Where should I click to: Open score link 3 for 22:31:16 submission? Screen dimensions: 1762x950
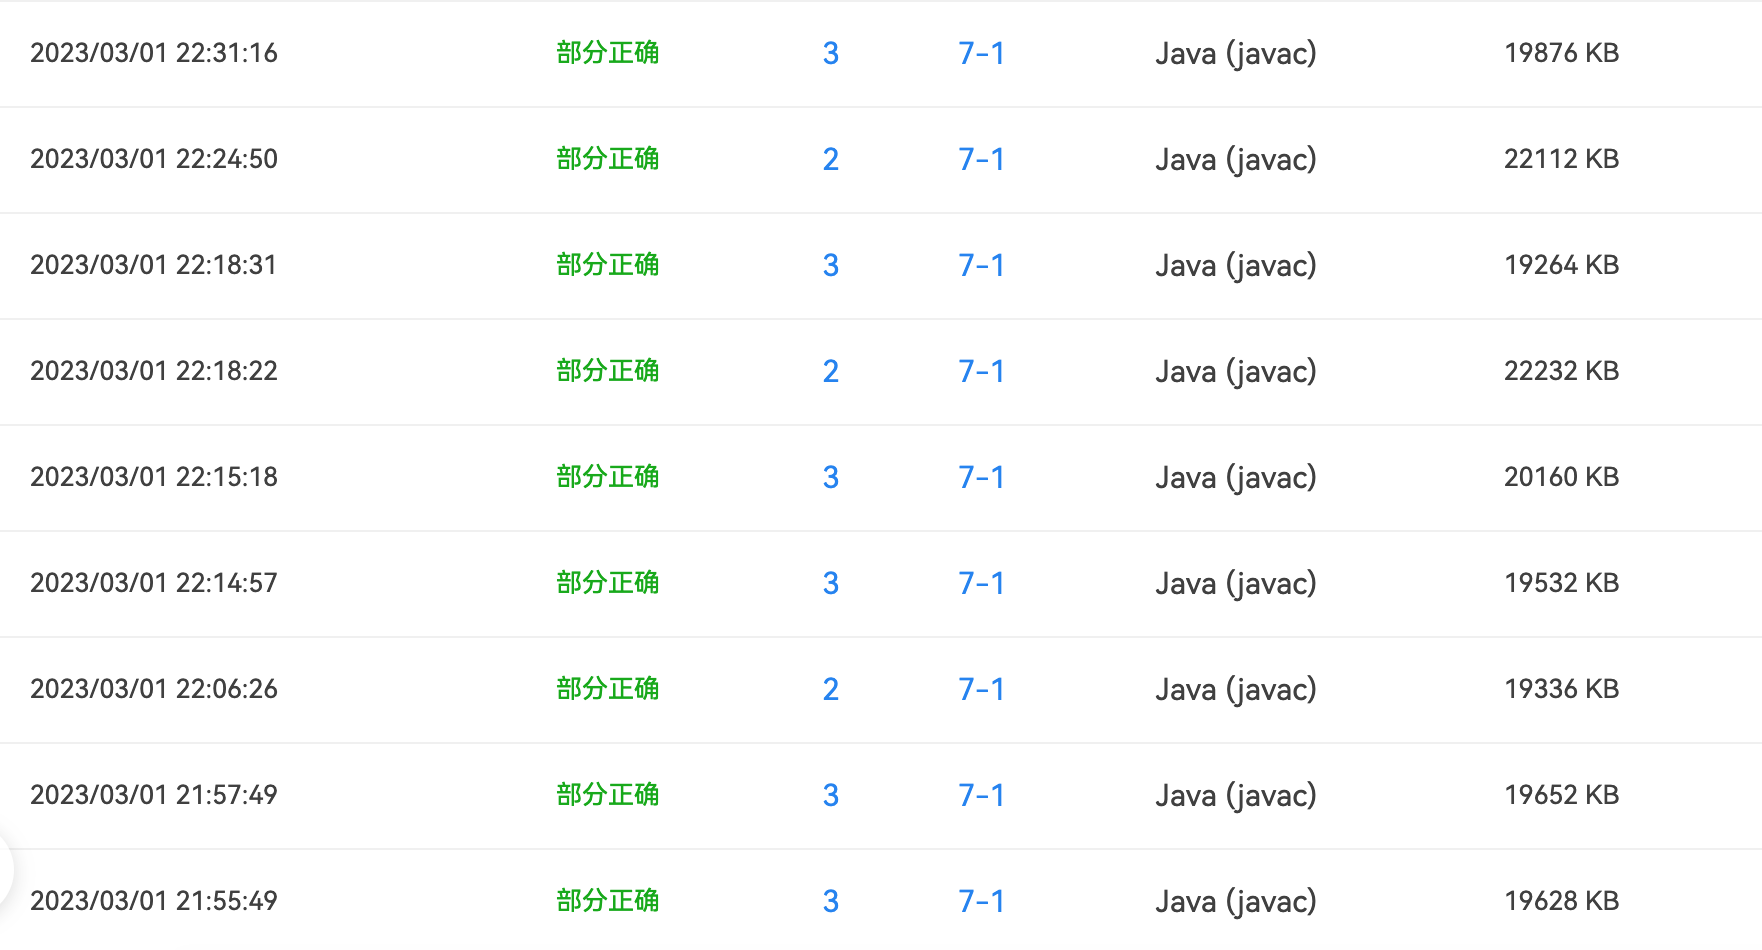831,53
